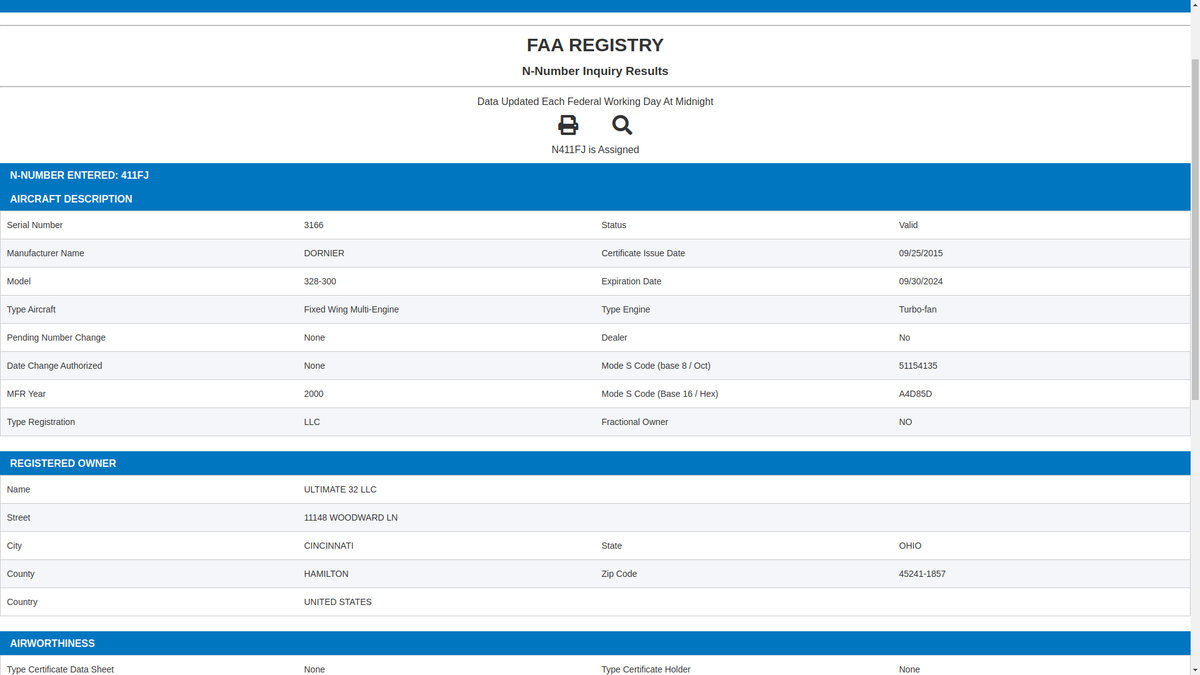Click the Type Certificate Data Sheet label
Screen dimensions: 1200x675
click(x=60, y=670)
